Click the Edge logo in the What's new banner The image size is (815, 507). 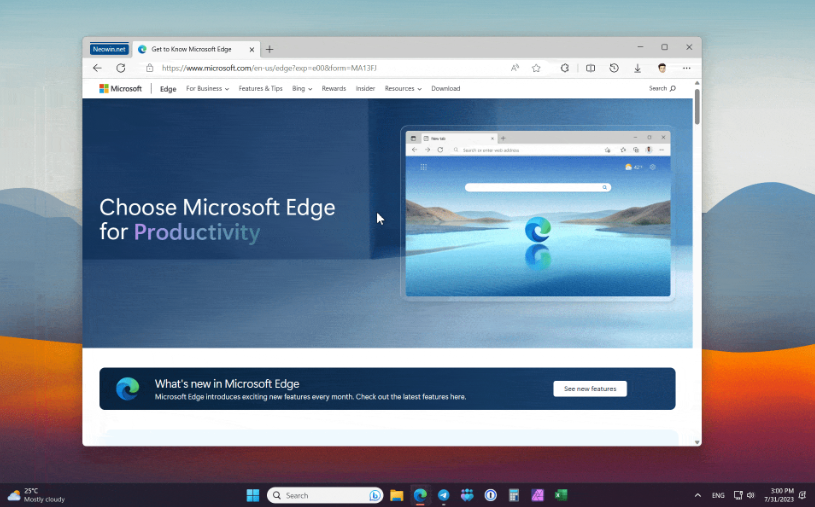[x=128, y=389]
